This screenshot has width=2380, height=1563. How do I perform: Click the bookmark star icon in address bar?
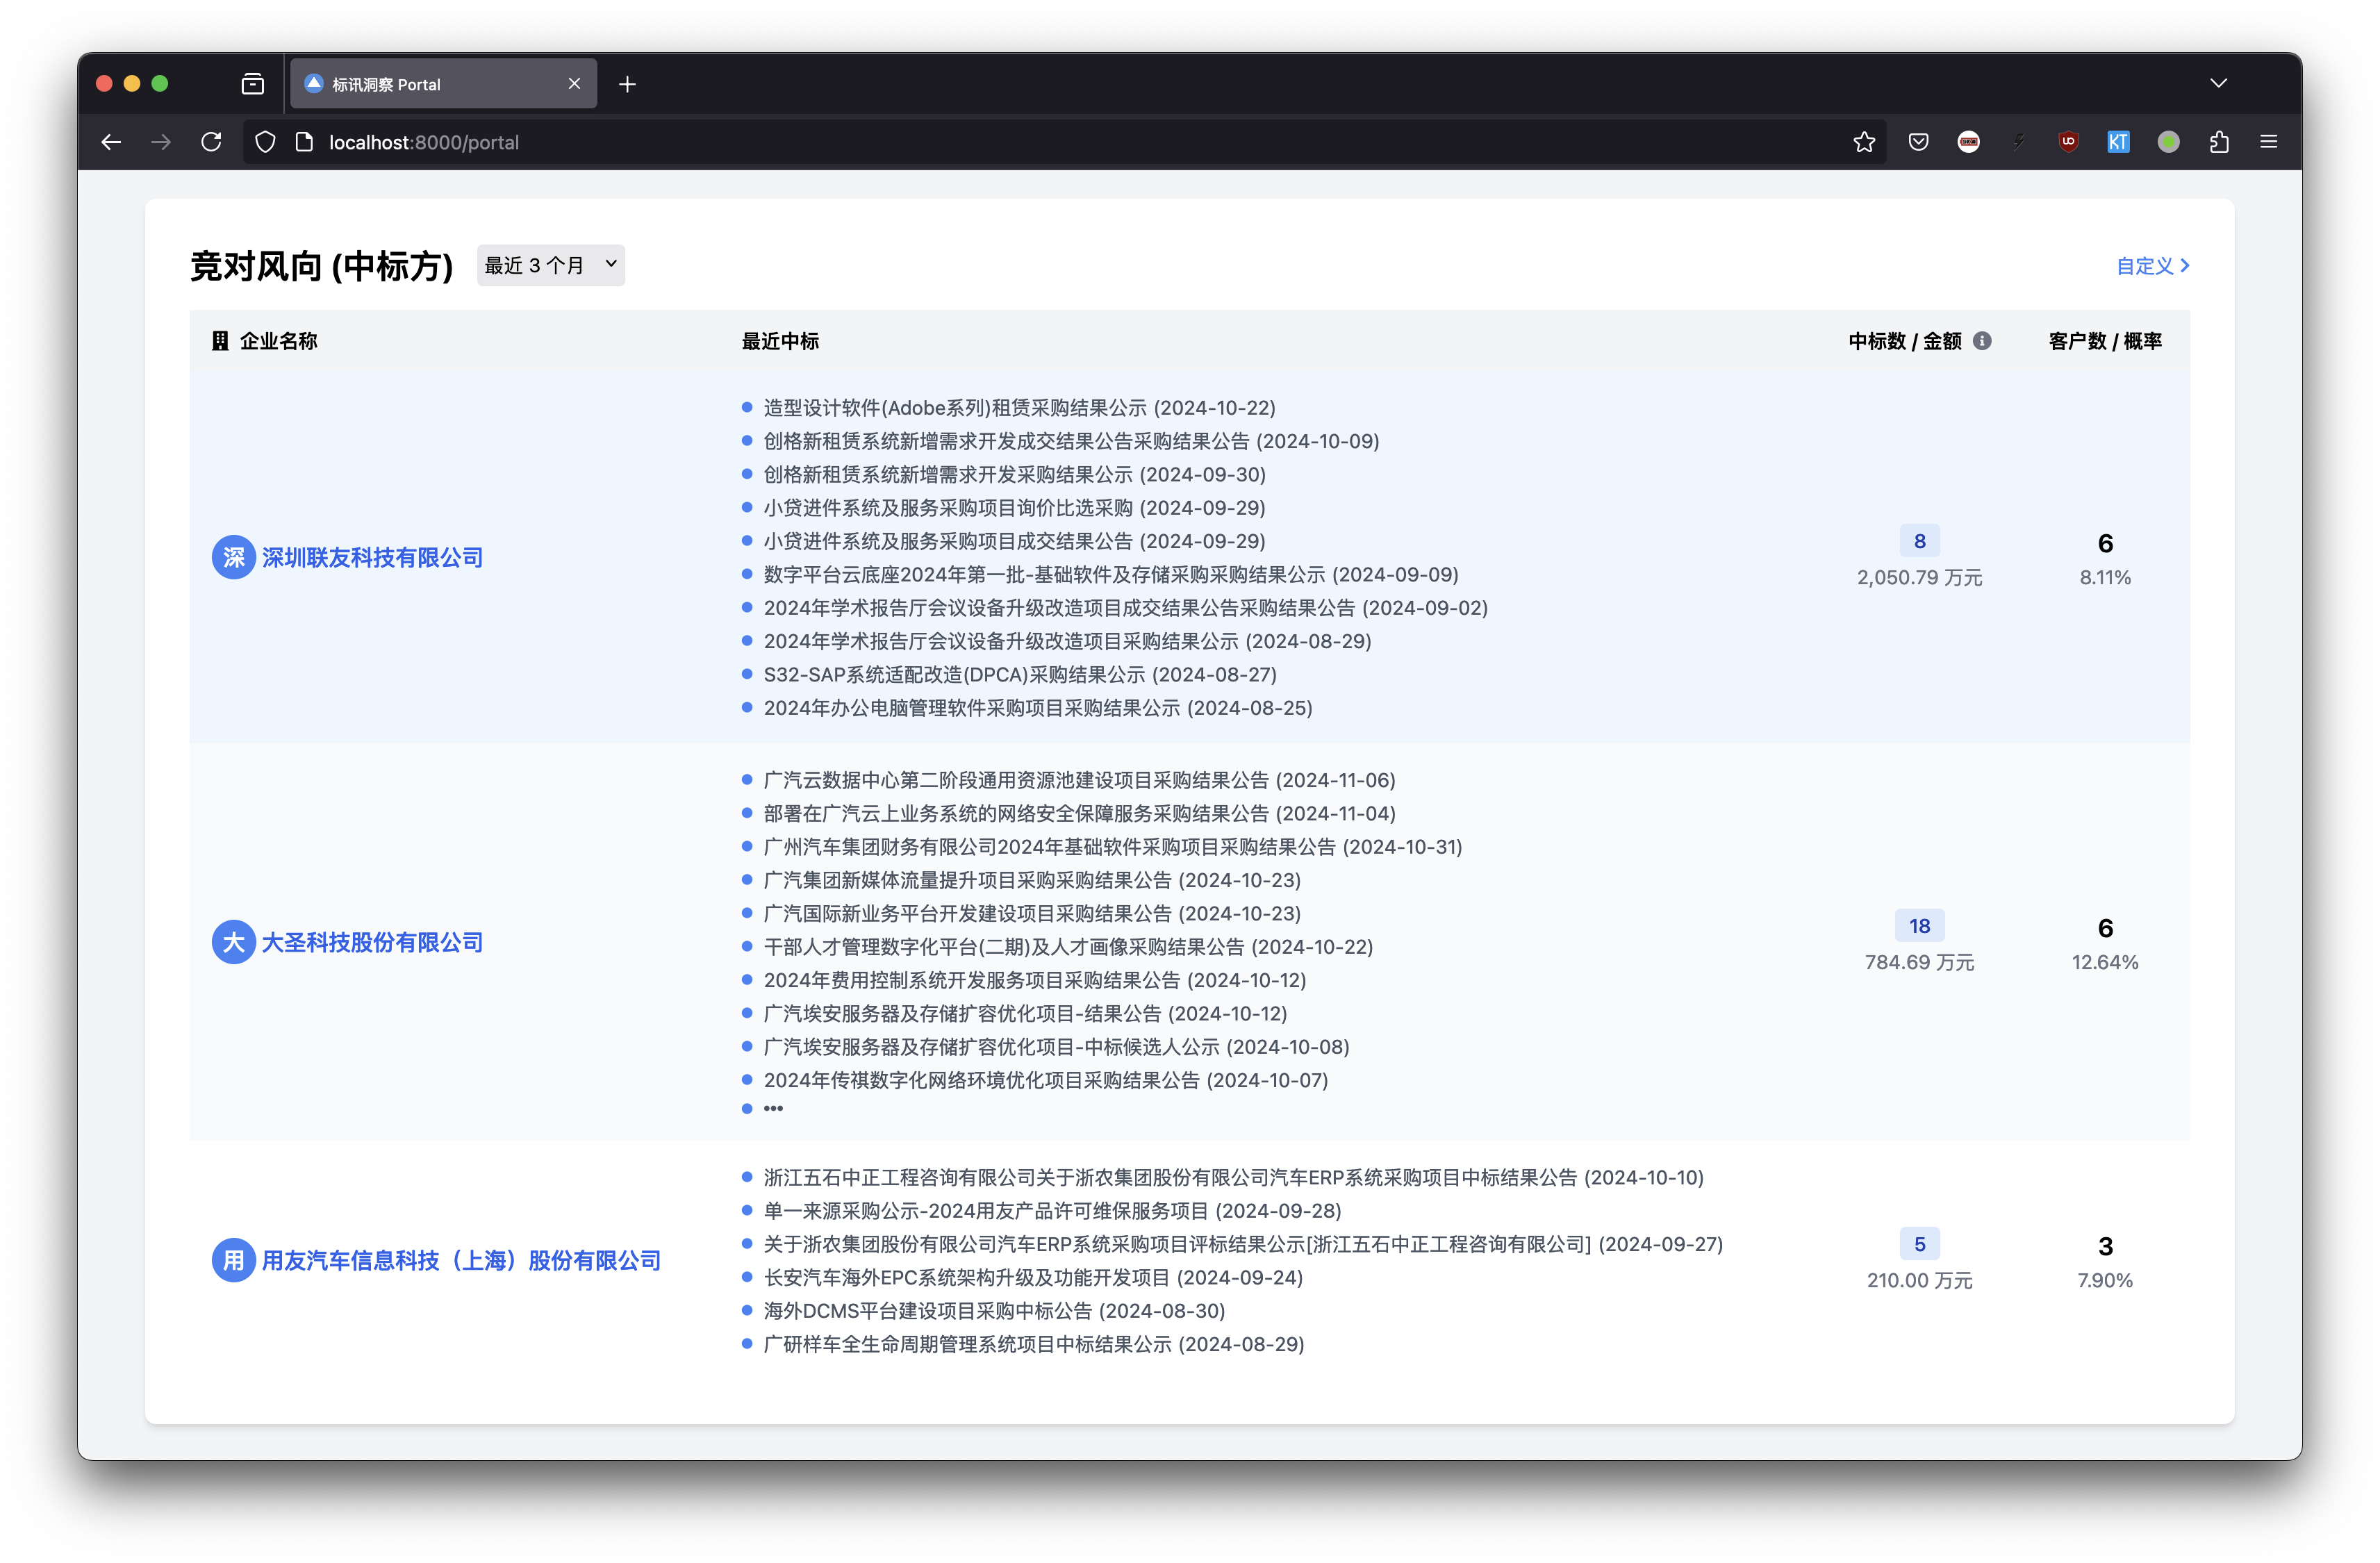pyautogui.click(x=1864, y=142)
